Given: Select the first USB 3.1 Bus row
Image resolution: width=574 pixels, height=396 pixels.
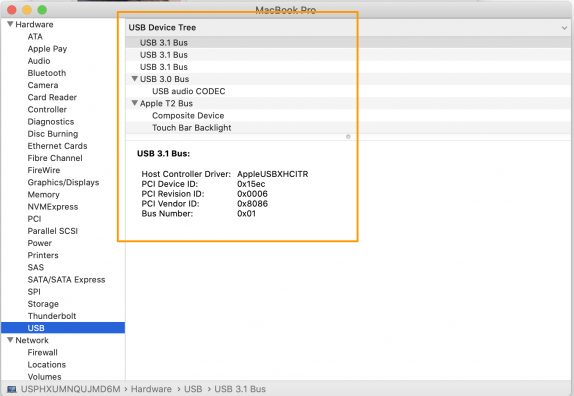Looking at the screenshot, I should 349,42.
